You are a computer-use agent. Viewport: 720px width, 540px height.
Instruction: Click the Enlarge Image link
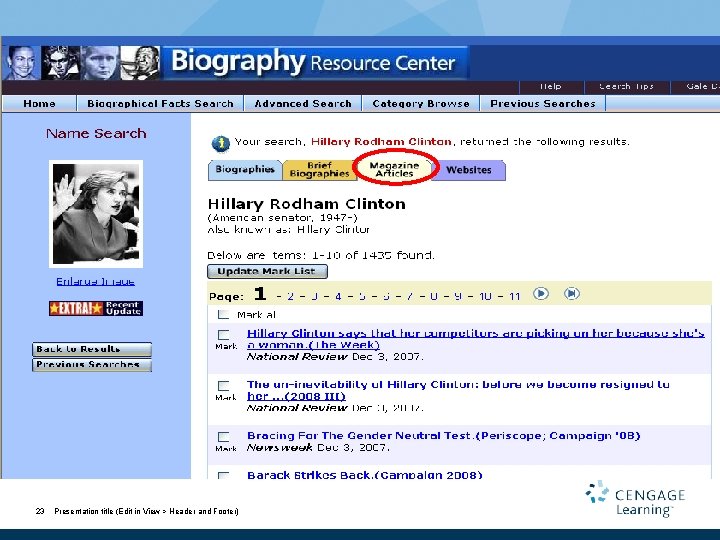(96, 281)
